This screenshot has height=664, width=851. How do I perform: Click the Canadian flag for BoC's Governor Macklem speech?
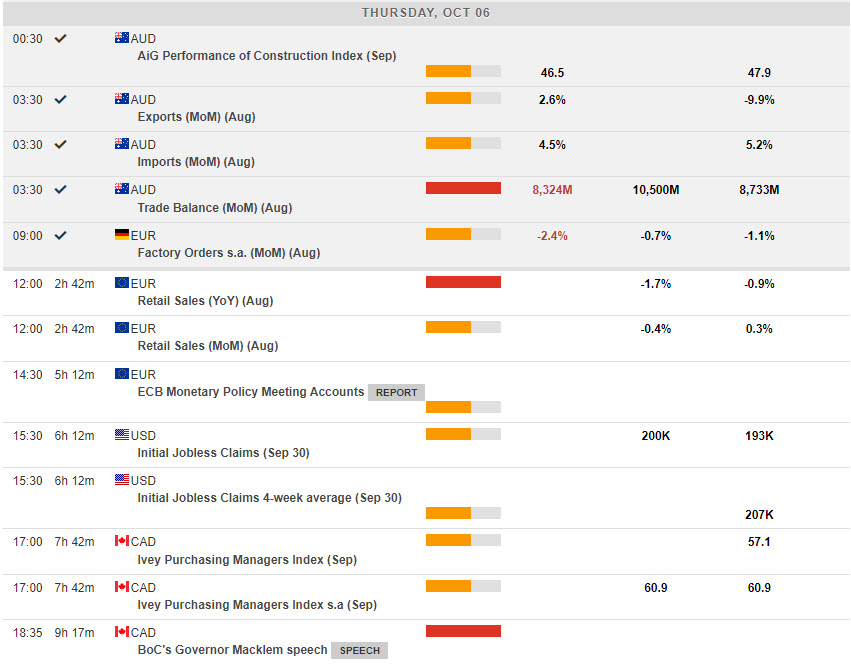122,632
